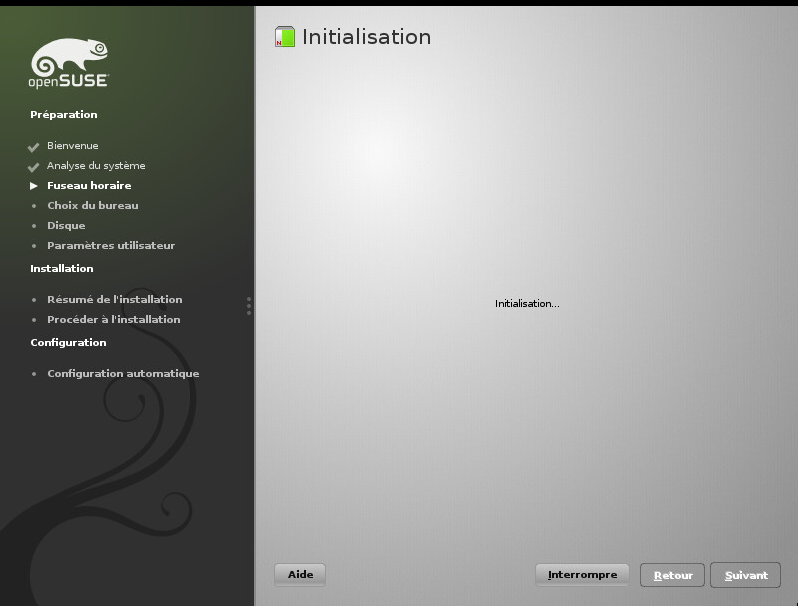Select Procéder à l'installation step

tap(113, 320)
